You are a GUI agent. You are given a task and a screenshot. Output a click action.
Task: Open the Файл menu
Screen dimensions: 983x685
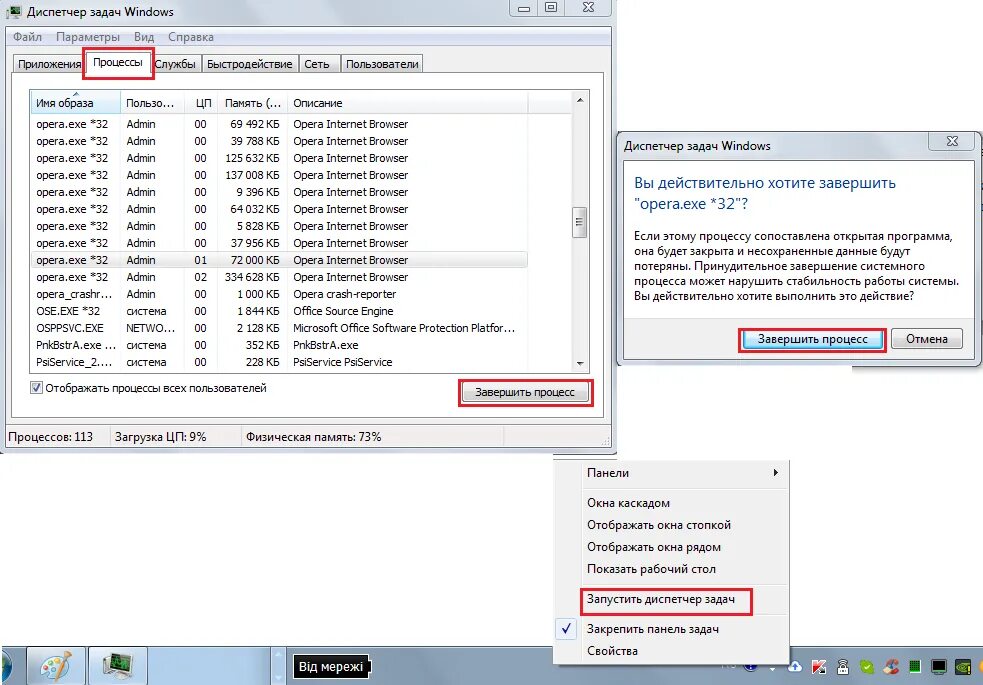tap(28, 37)
